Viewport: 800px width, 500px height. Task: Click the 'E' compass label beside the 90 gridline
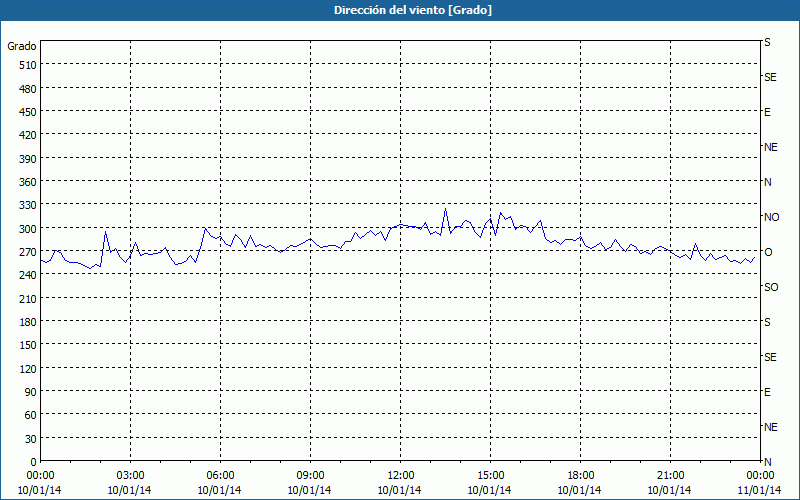tap(767, 392)
